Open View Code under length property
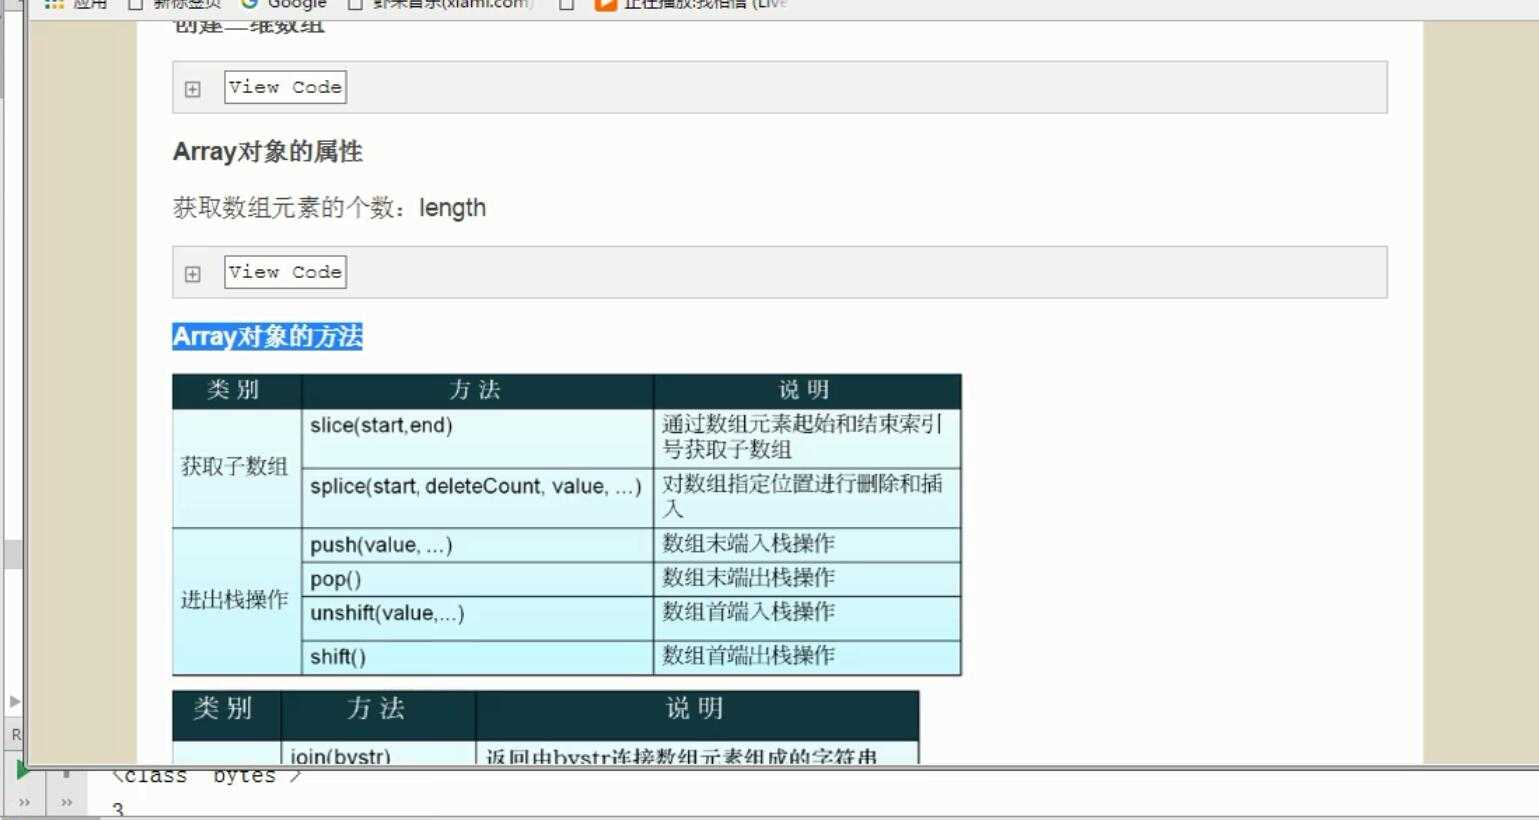 [x=285, y=272]
